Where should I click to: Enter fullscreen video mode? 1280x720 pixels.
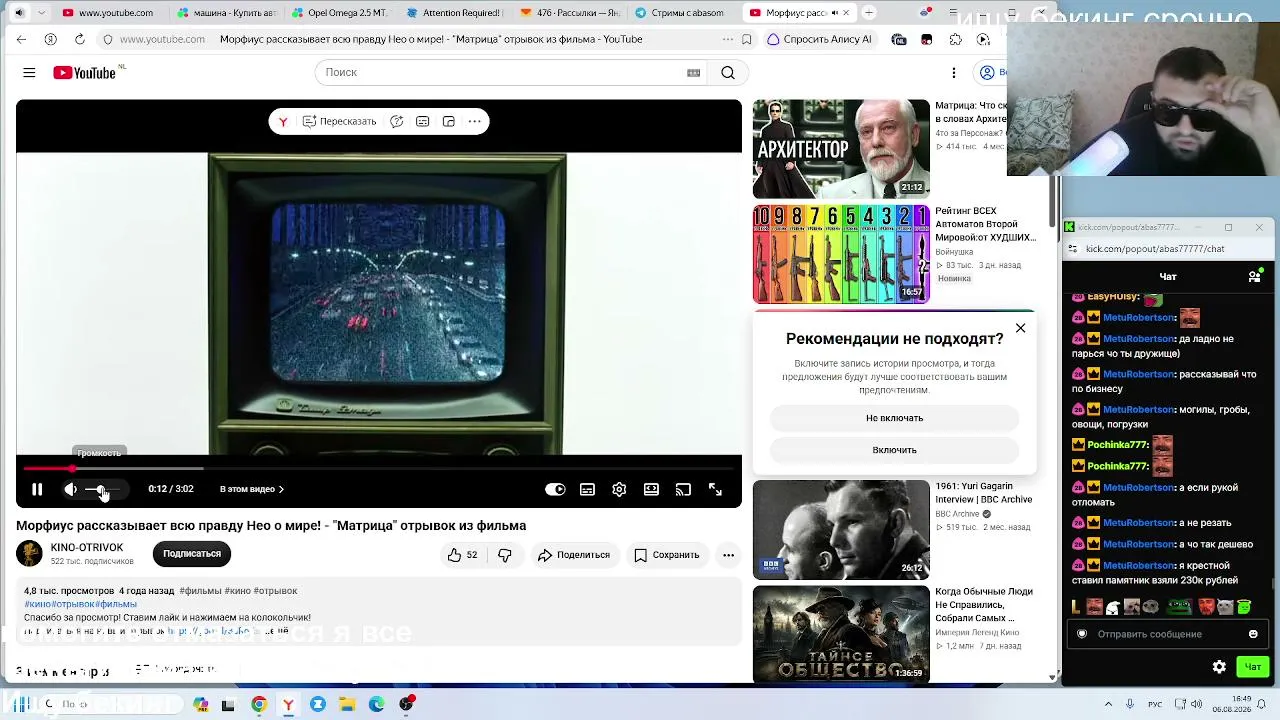point(715,489)
